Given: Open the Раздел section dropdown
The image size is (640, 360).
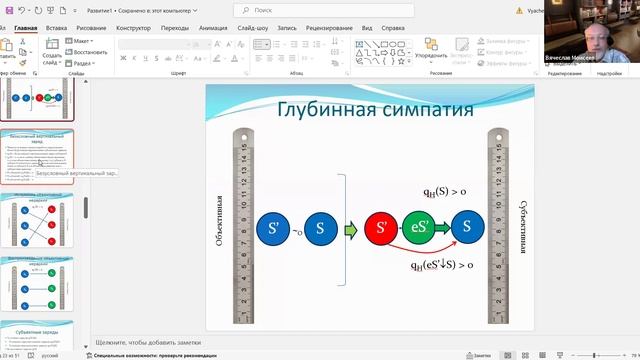Looking at the screenshot, I should [x=80, y=63].
